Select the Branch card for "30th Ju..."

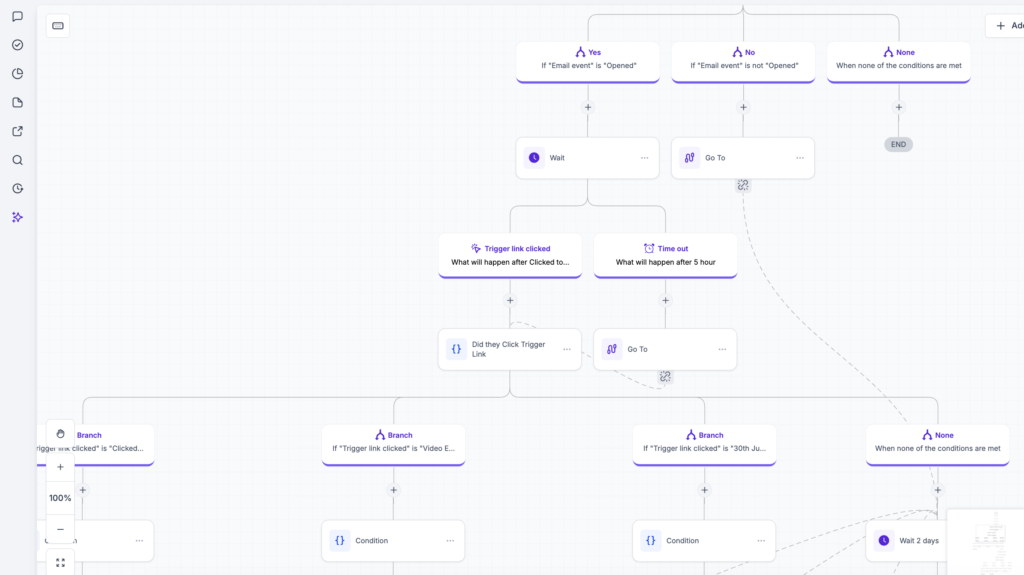coord(705,445)
